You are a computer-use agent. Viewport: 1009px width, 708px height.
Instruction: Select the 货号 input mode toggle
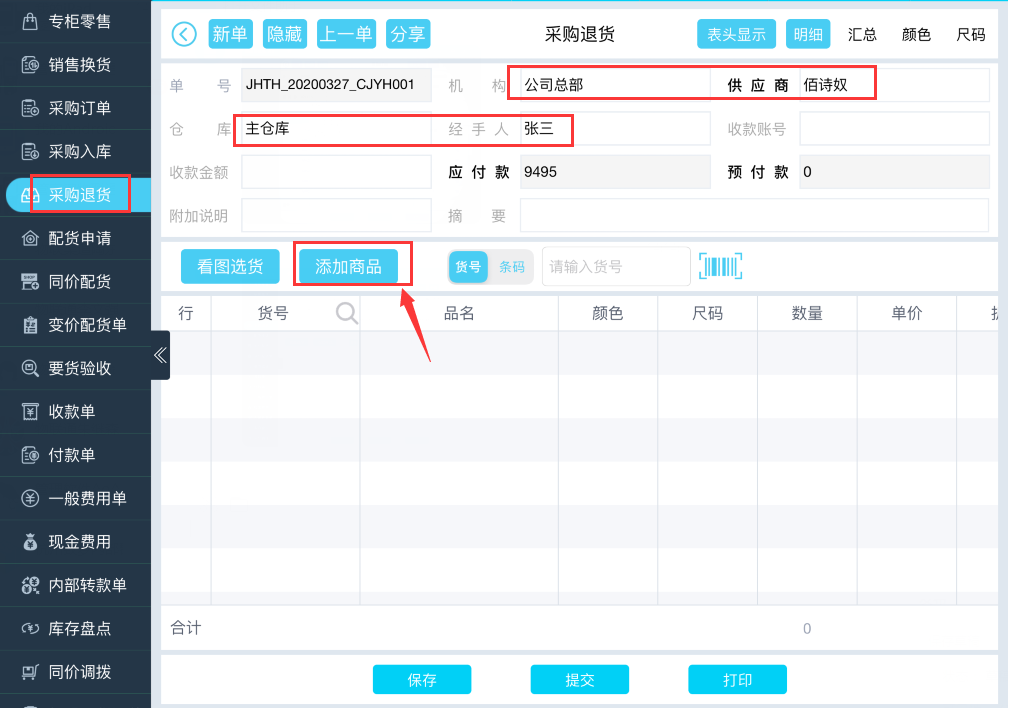click(x=468, y=267)
